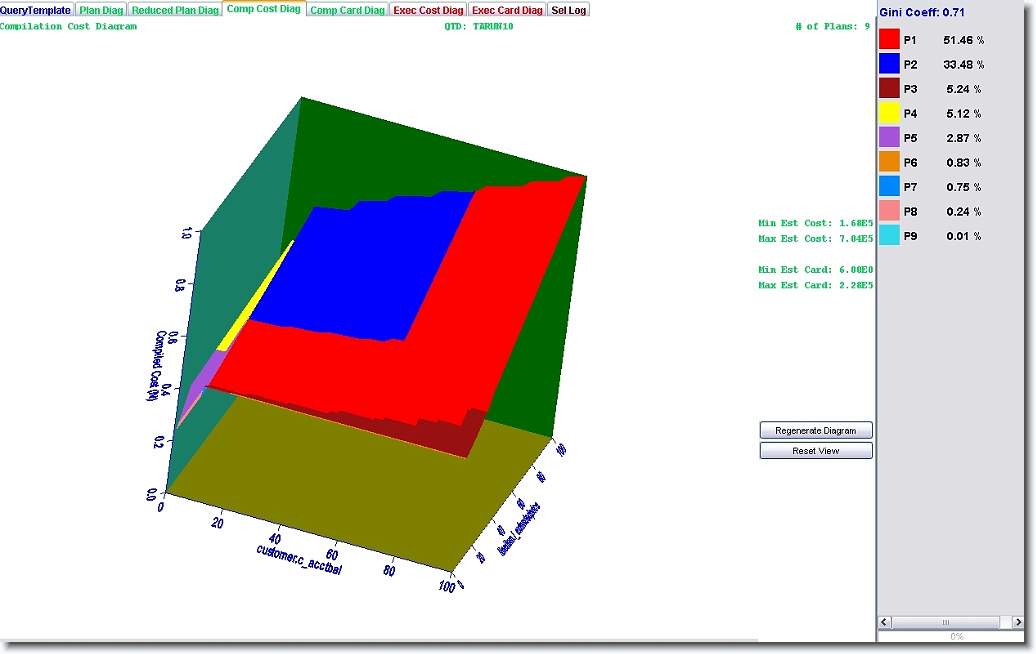Select the blue P2 plan swatch
Viewport: 1036px width, 654px height.
[x=889, y=64]
